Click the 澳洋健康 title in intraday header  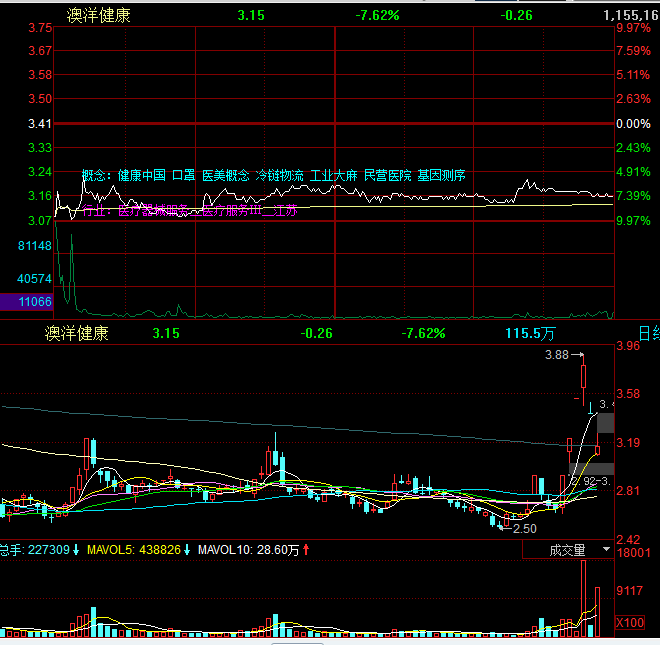[x=98, y=15]
